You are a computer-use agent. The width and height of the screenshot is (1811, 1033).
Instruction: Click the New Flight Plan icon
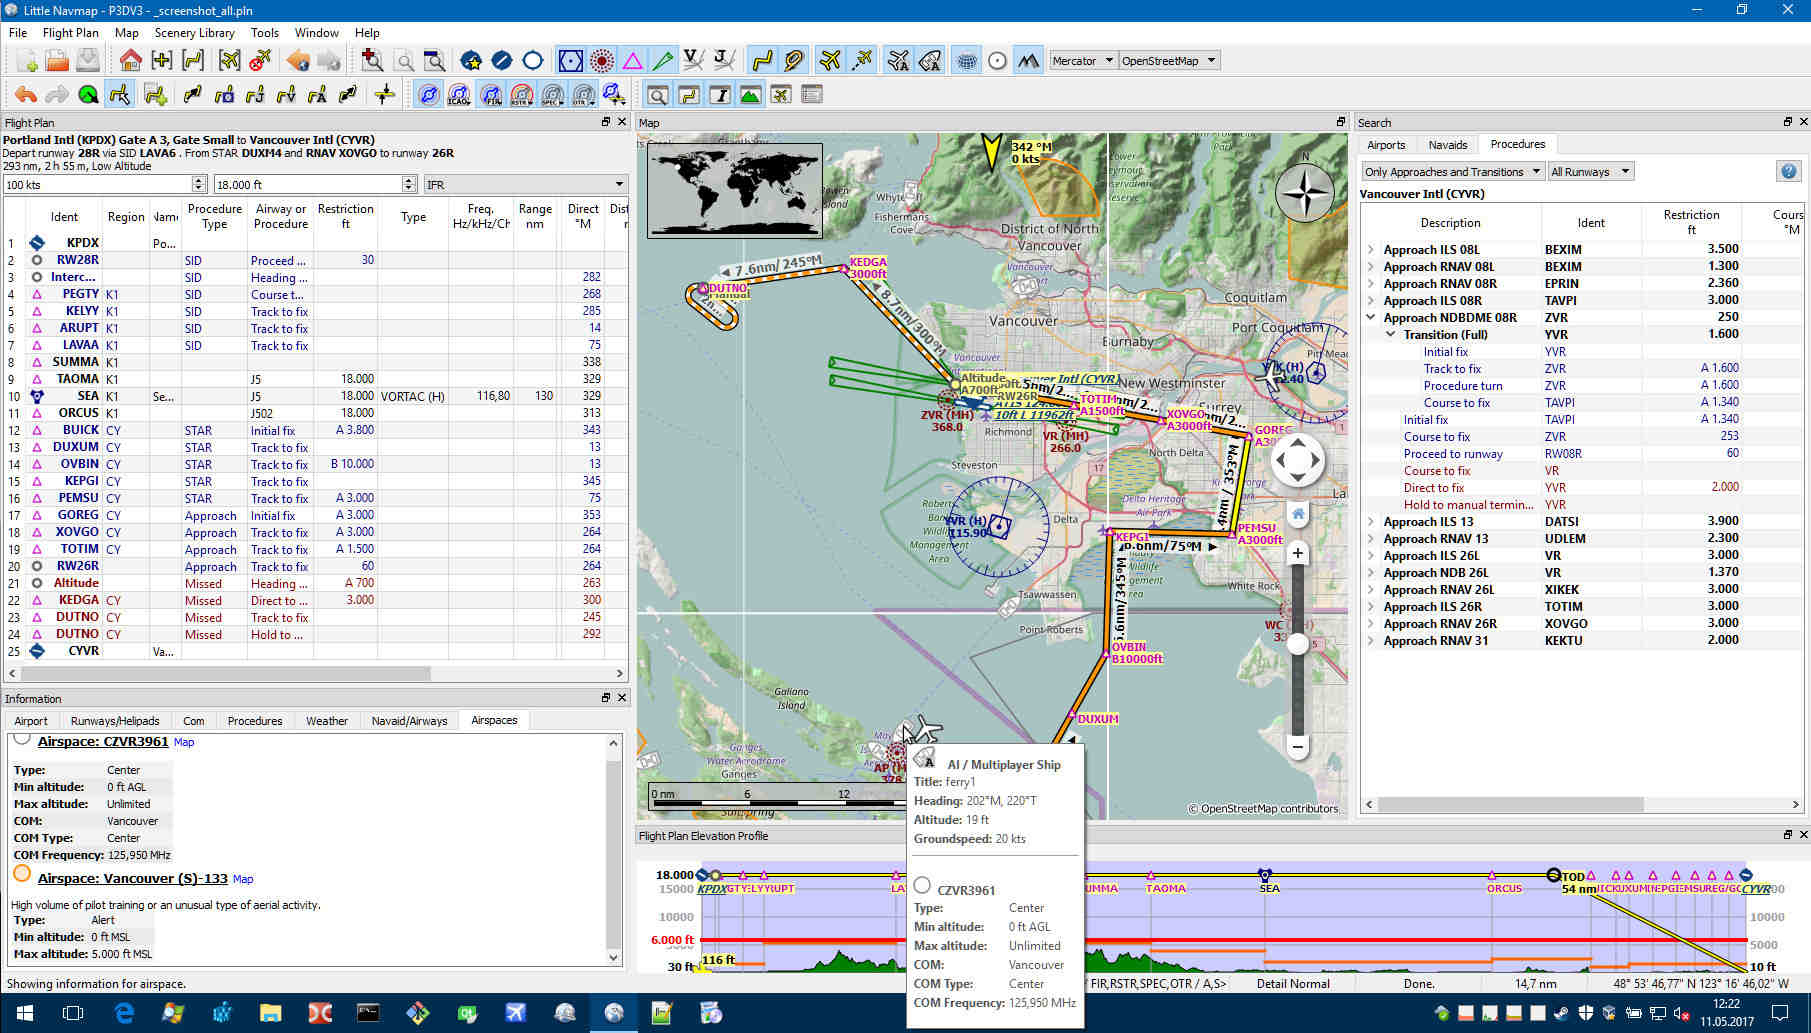26,61
